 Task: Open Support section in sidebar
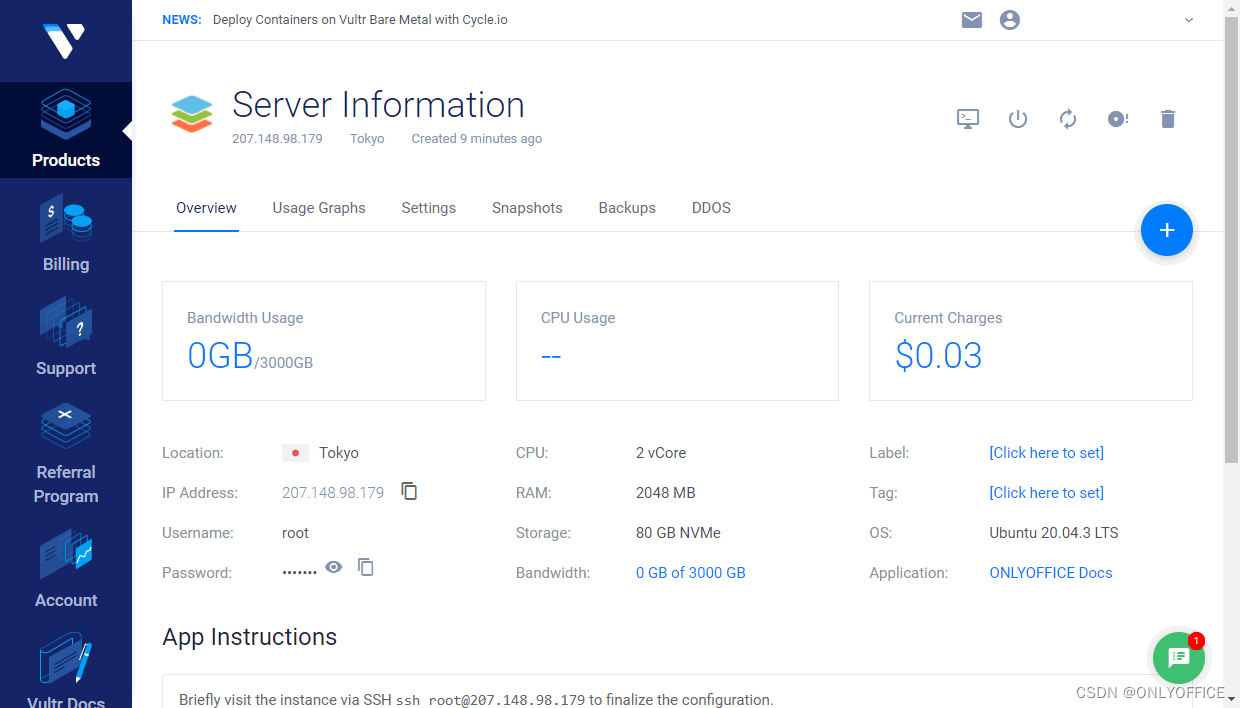point(66,338)
